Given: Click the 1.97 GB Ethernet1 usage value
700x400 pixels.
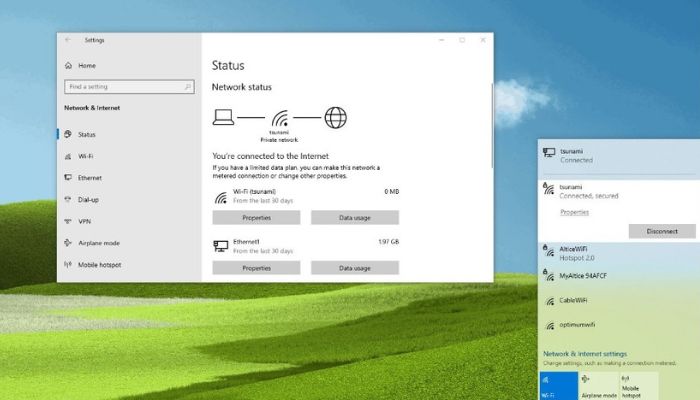Looking at the screenshot, I should (x=388, y=242).
